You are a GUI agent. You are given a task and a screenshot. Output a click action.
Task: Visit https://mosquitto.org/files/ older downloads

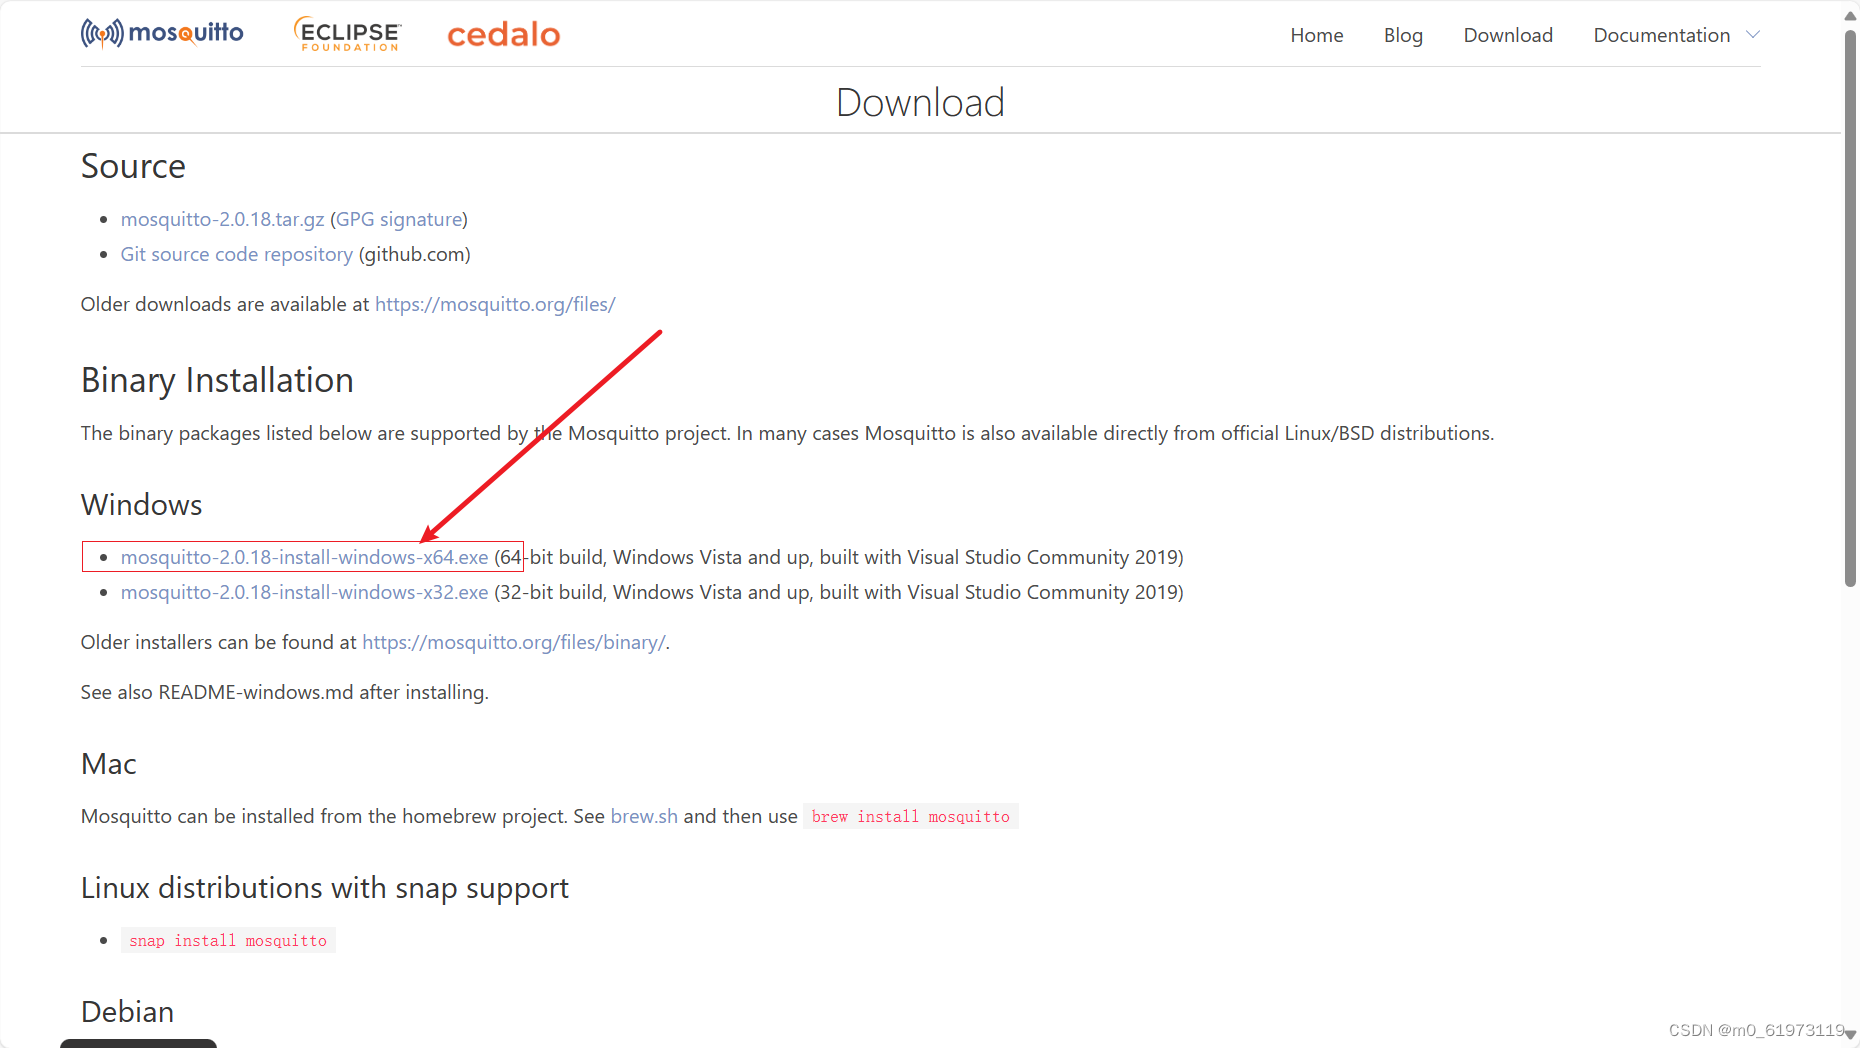coord(495,304)
